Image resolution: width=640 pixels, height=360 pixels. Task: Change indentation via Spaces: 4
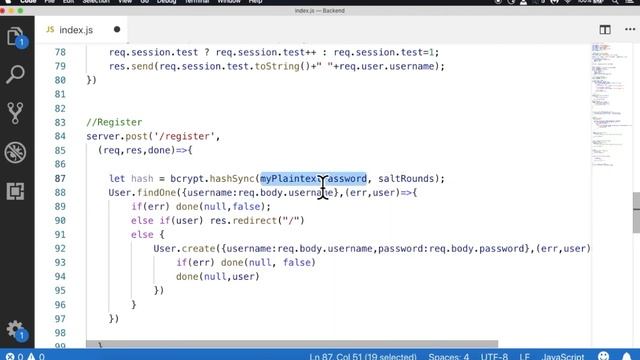[x=449, y=357]
